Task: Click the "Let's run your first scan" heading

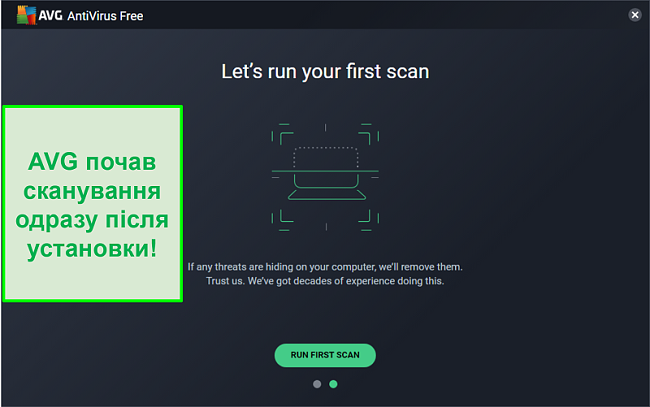Action: click(325, 72)
